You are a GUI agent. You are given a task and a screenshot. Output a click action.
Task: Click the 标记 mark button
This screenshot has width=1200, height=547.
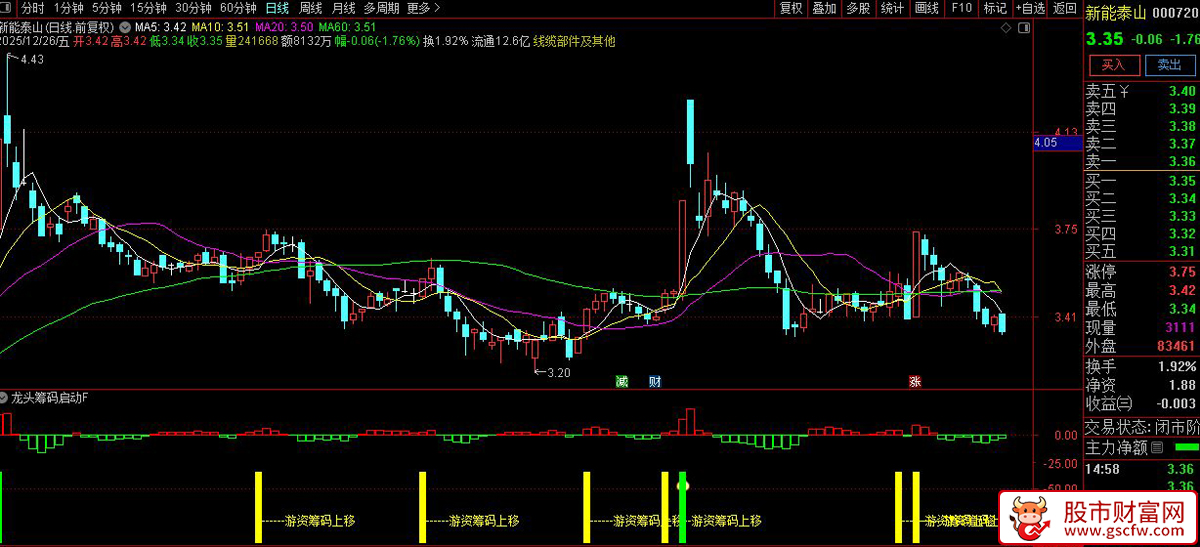(x=995, y=8)
